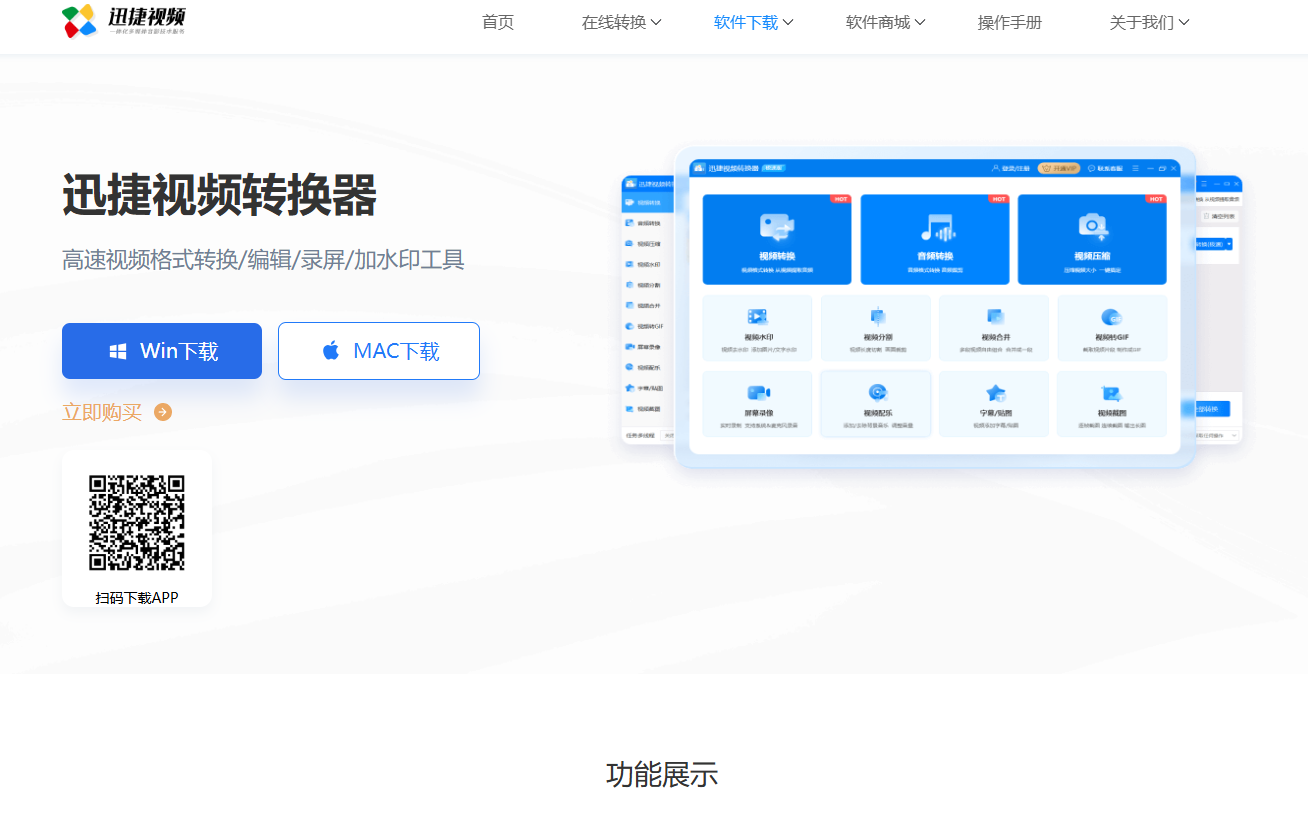Viewport: 1308px width, 815px height.
Task: Go to the 首页 home page
Action: (498, 22)
